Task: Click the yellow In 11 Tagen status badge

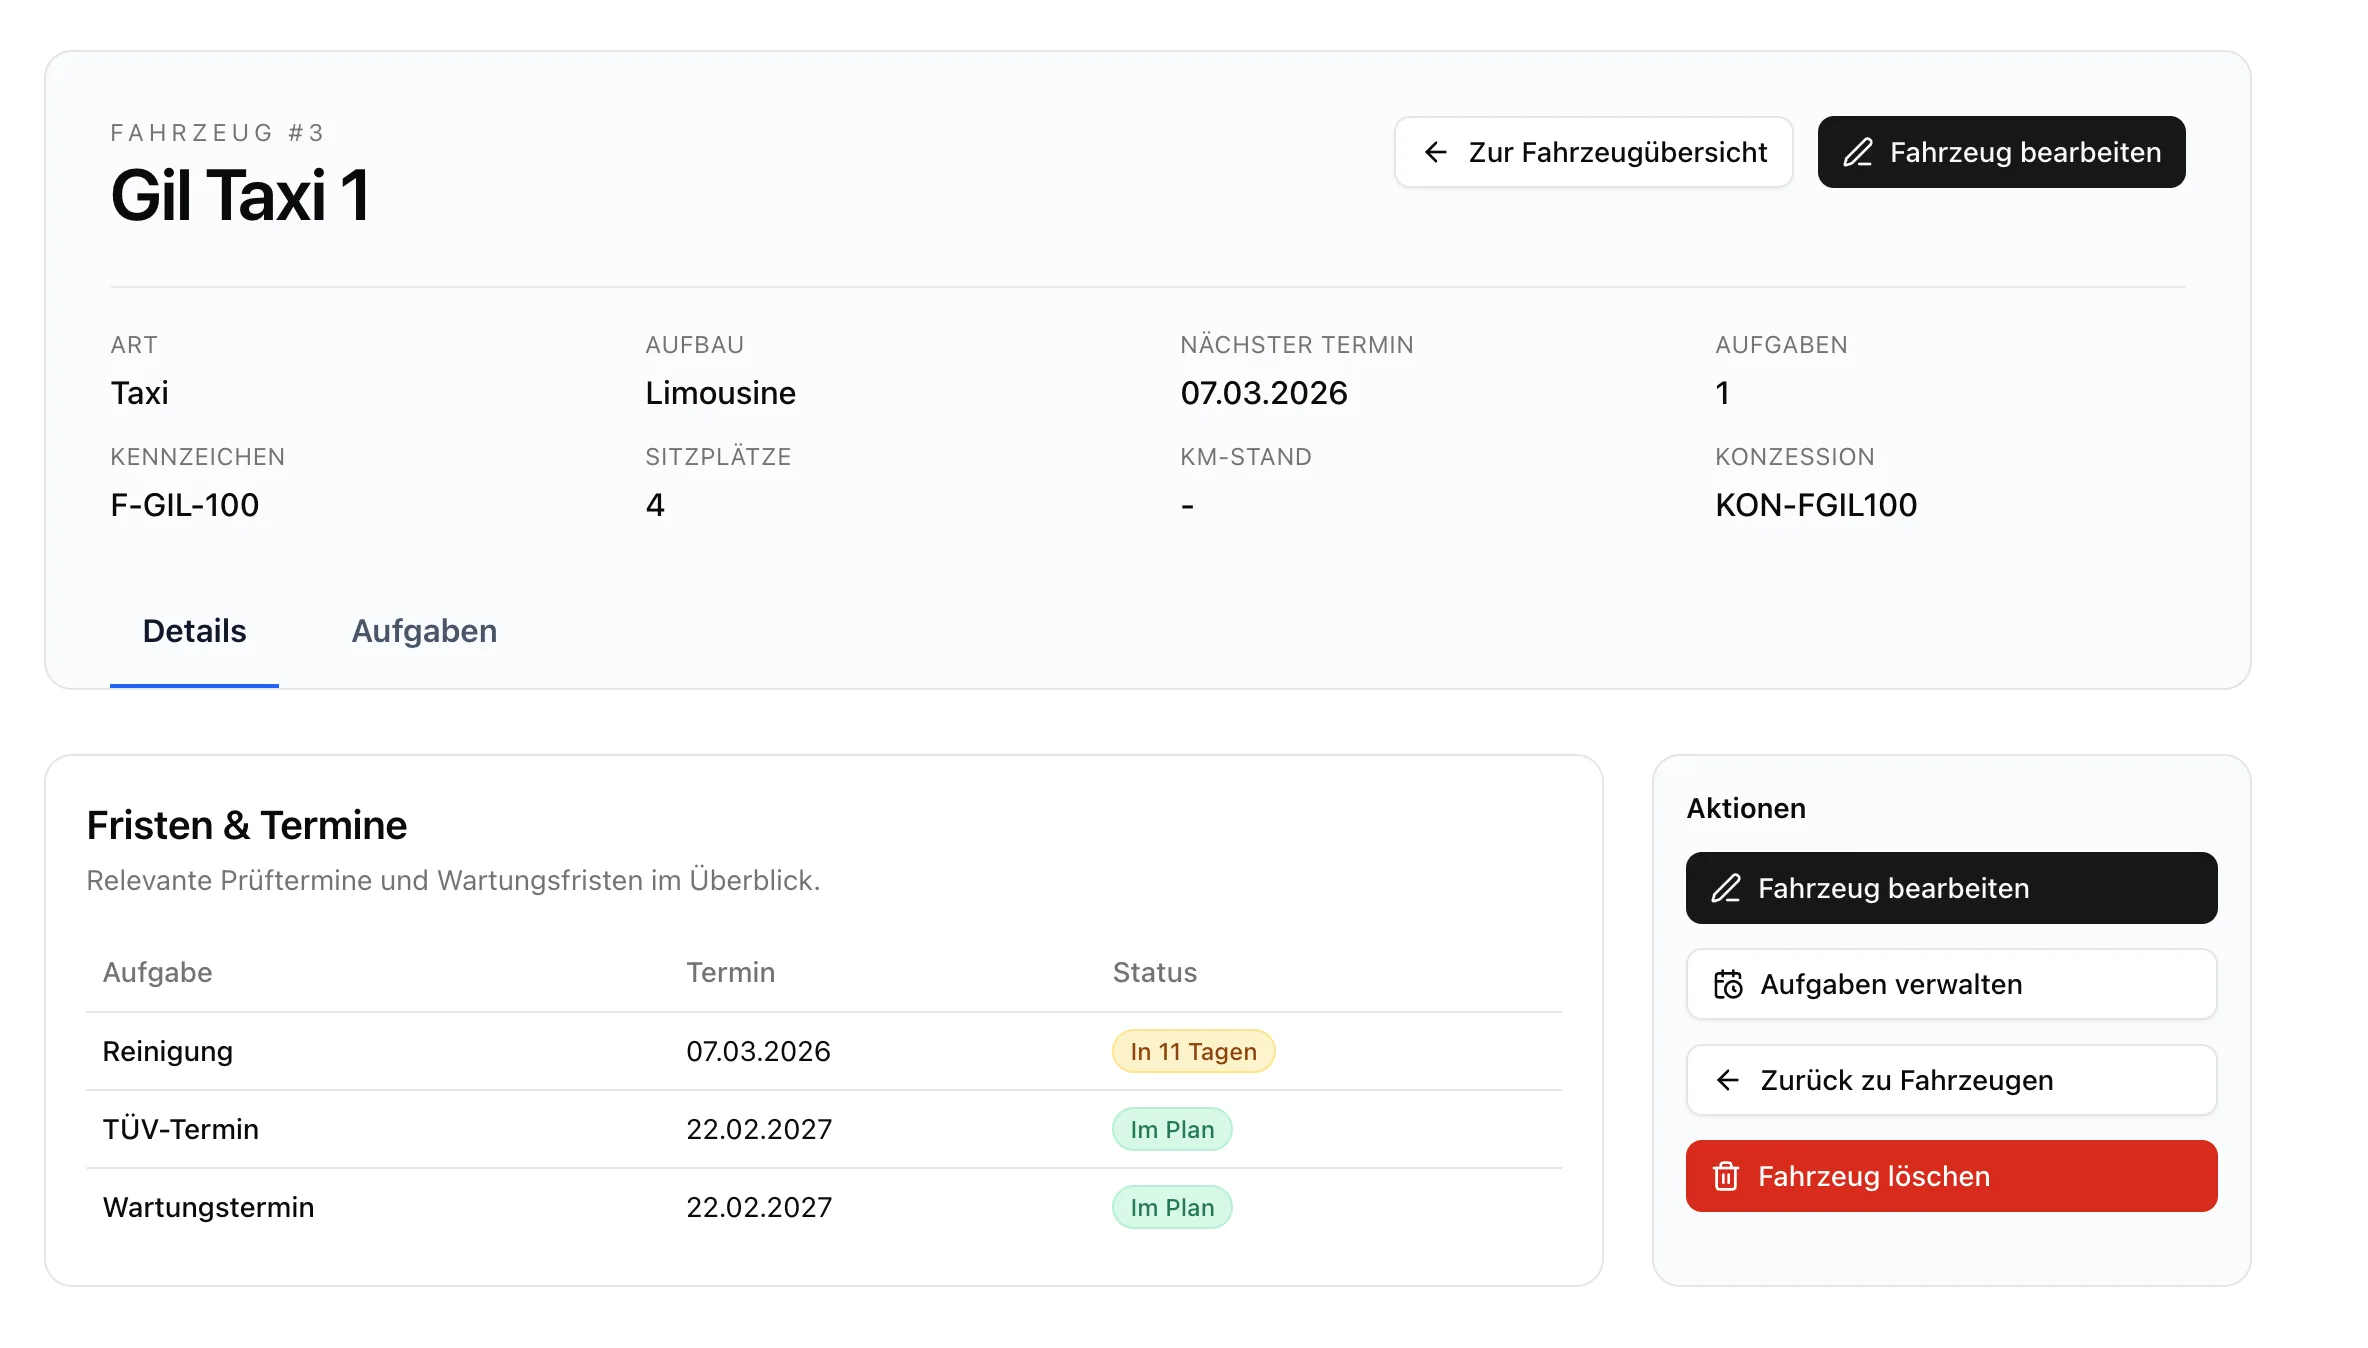Action: [x=1193, y=1051]
